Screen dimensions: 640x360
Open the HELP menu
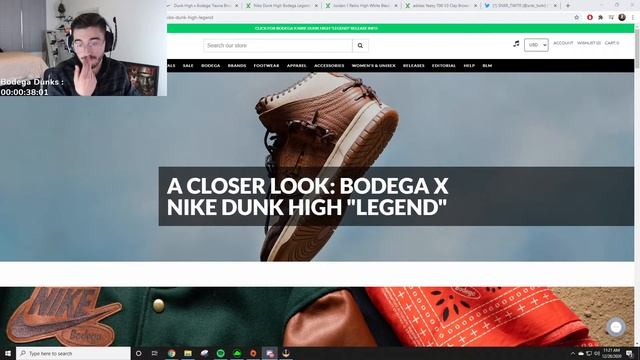[469, 66]
